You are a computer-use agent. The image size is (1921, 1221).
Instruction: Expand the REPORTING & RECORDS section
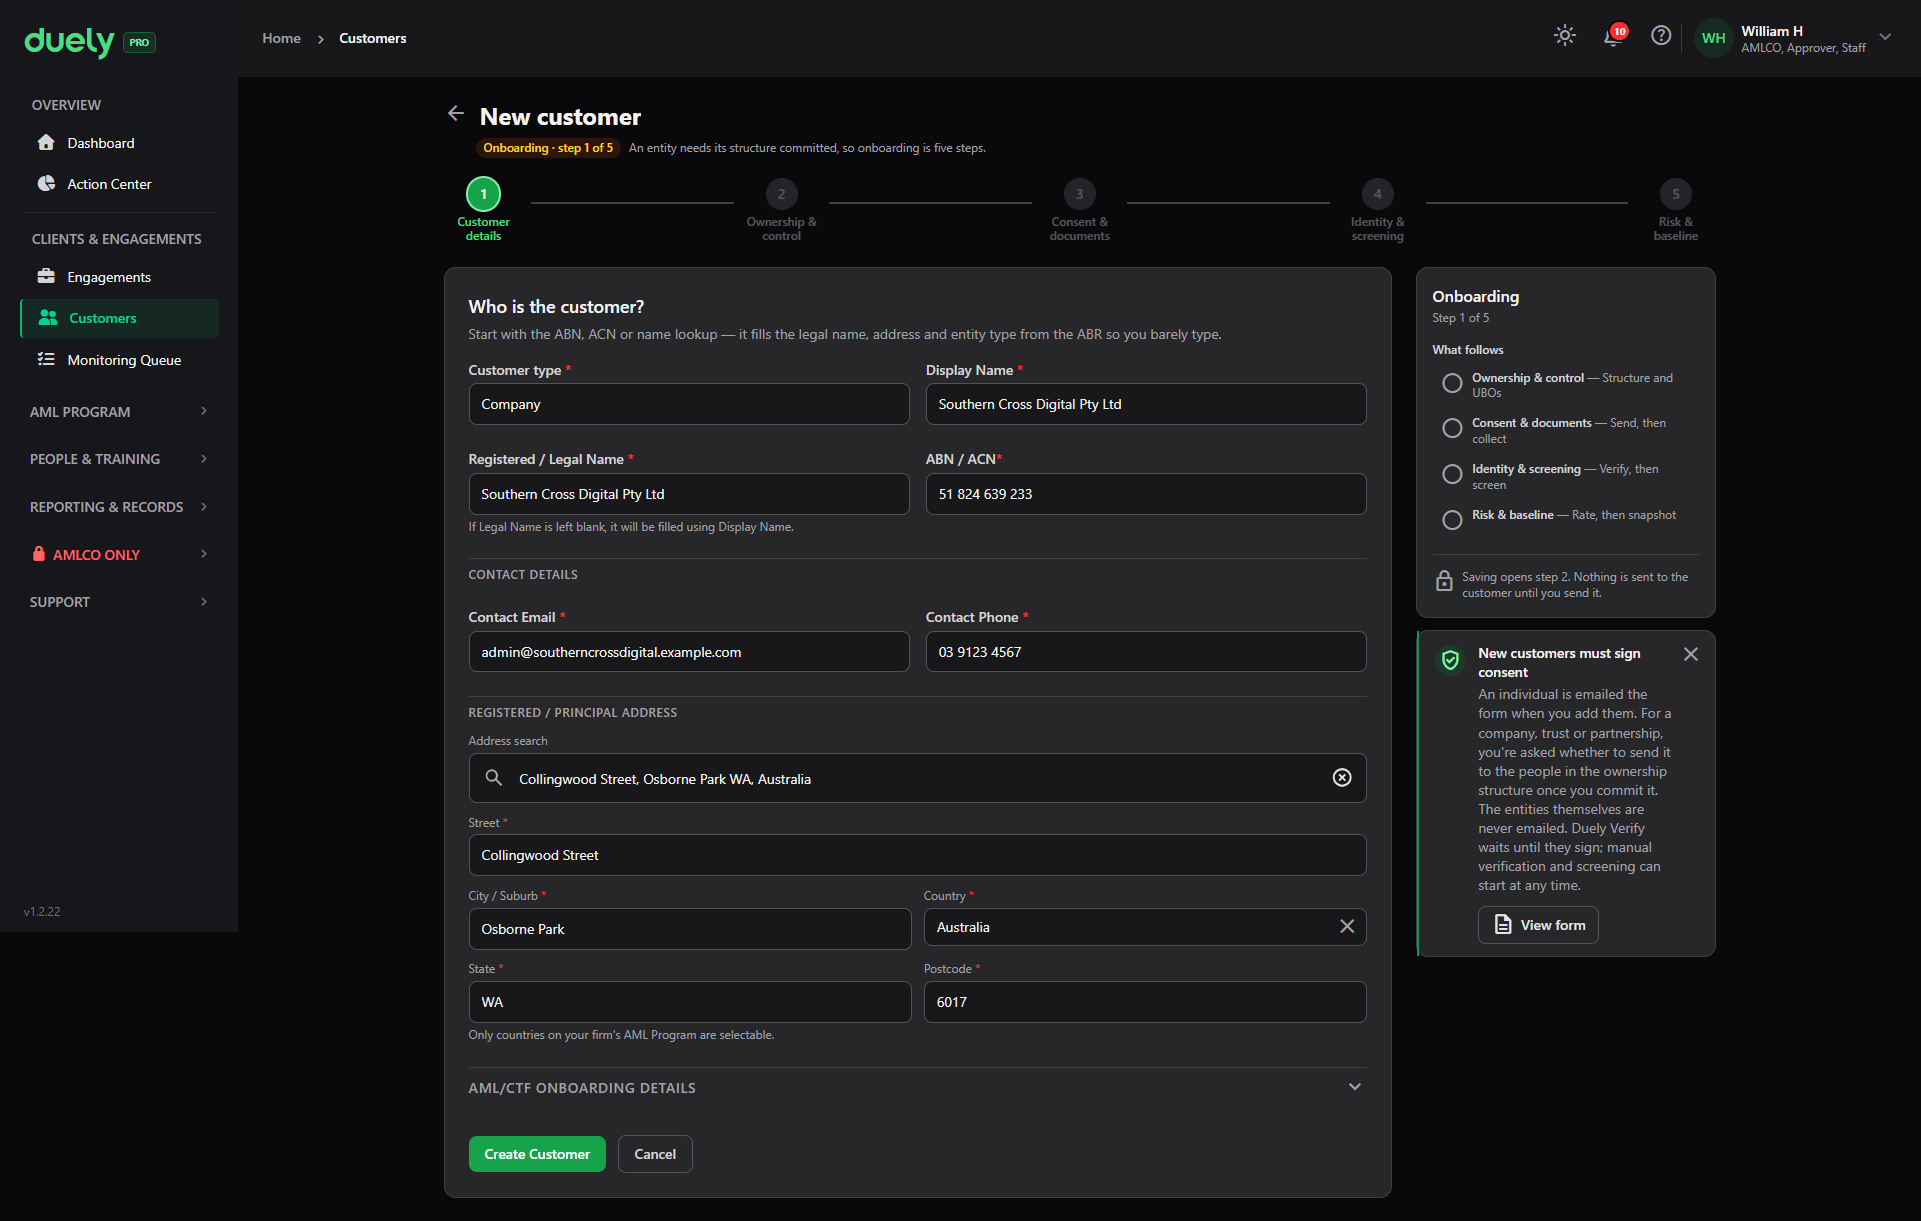pyautogui.click(x=119, y=506)
